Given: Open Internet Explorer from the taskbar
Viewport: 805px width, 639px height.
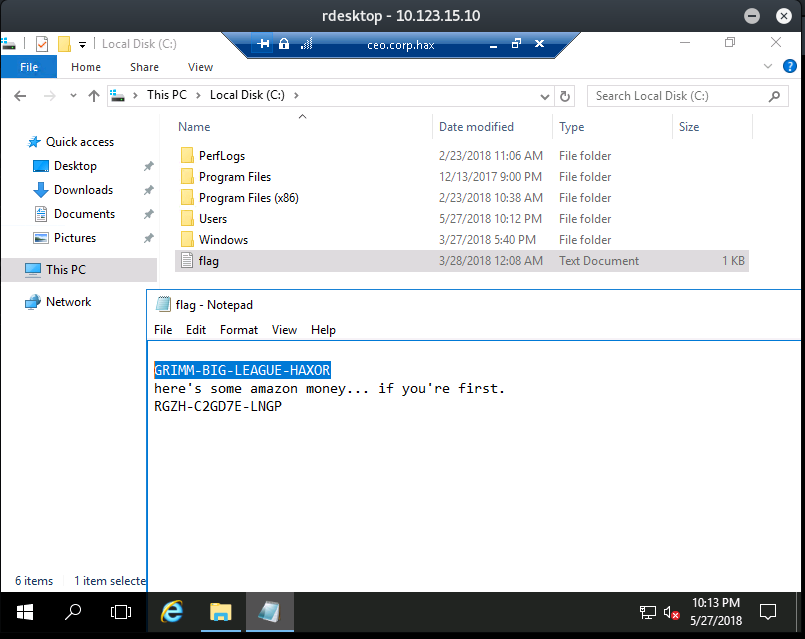Looking at the screenshot, I should [172, 611].
